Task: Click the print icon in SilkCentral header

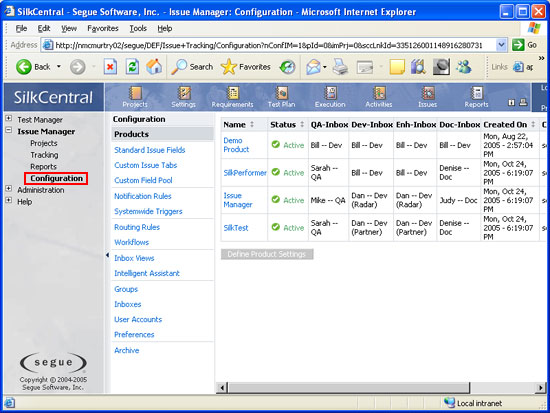Action: [523, 102]
